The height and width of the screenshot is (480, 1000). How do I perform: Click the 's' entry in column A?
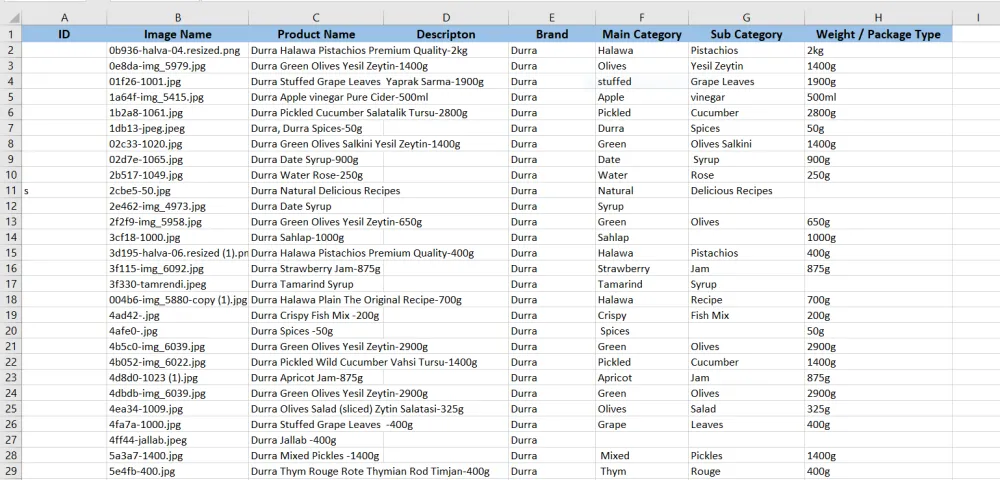tap(64, 191)
